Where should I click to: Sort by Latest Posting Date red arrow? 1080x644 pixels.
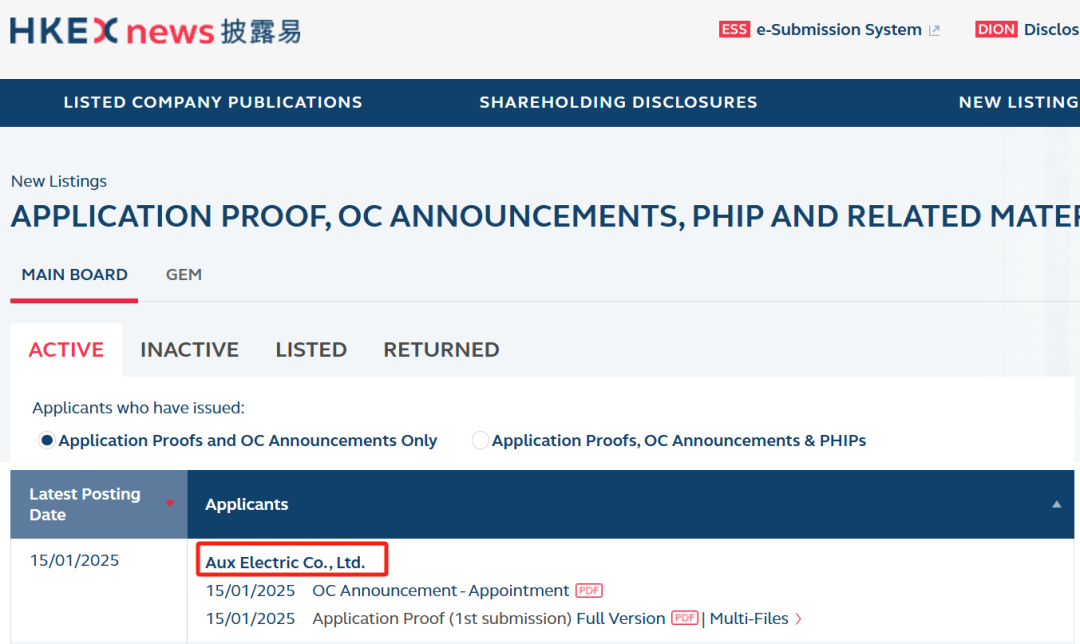pyautogui.click(x=169, y=504)
